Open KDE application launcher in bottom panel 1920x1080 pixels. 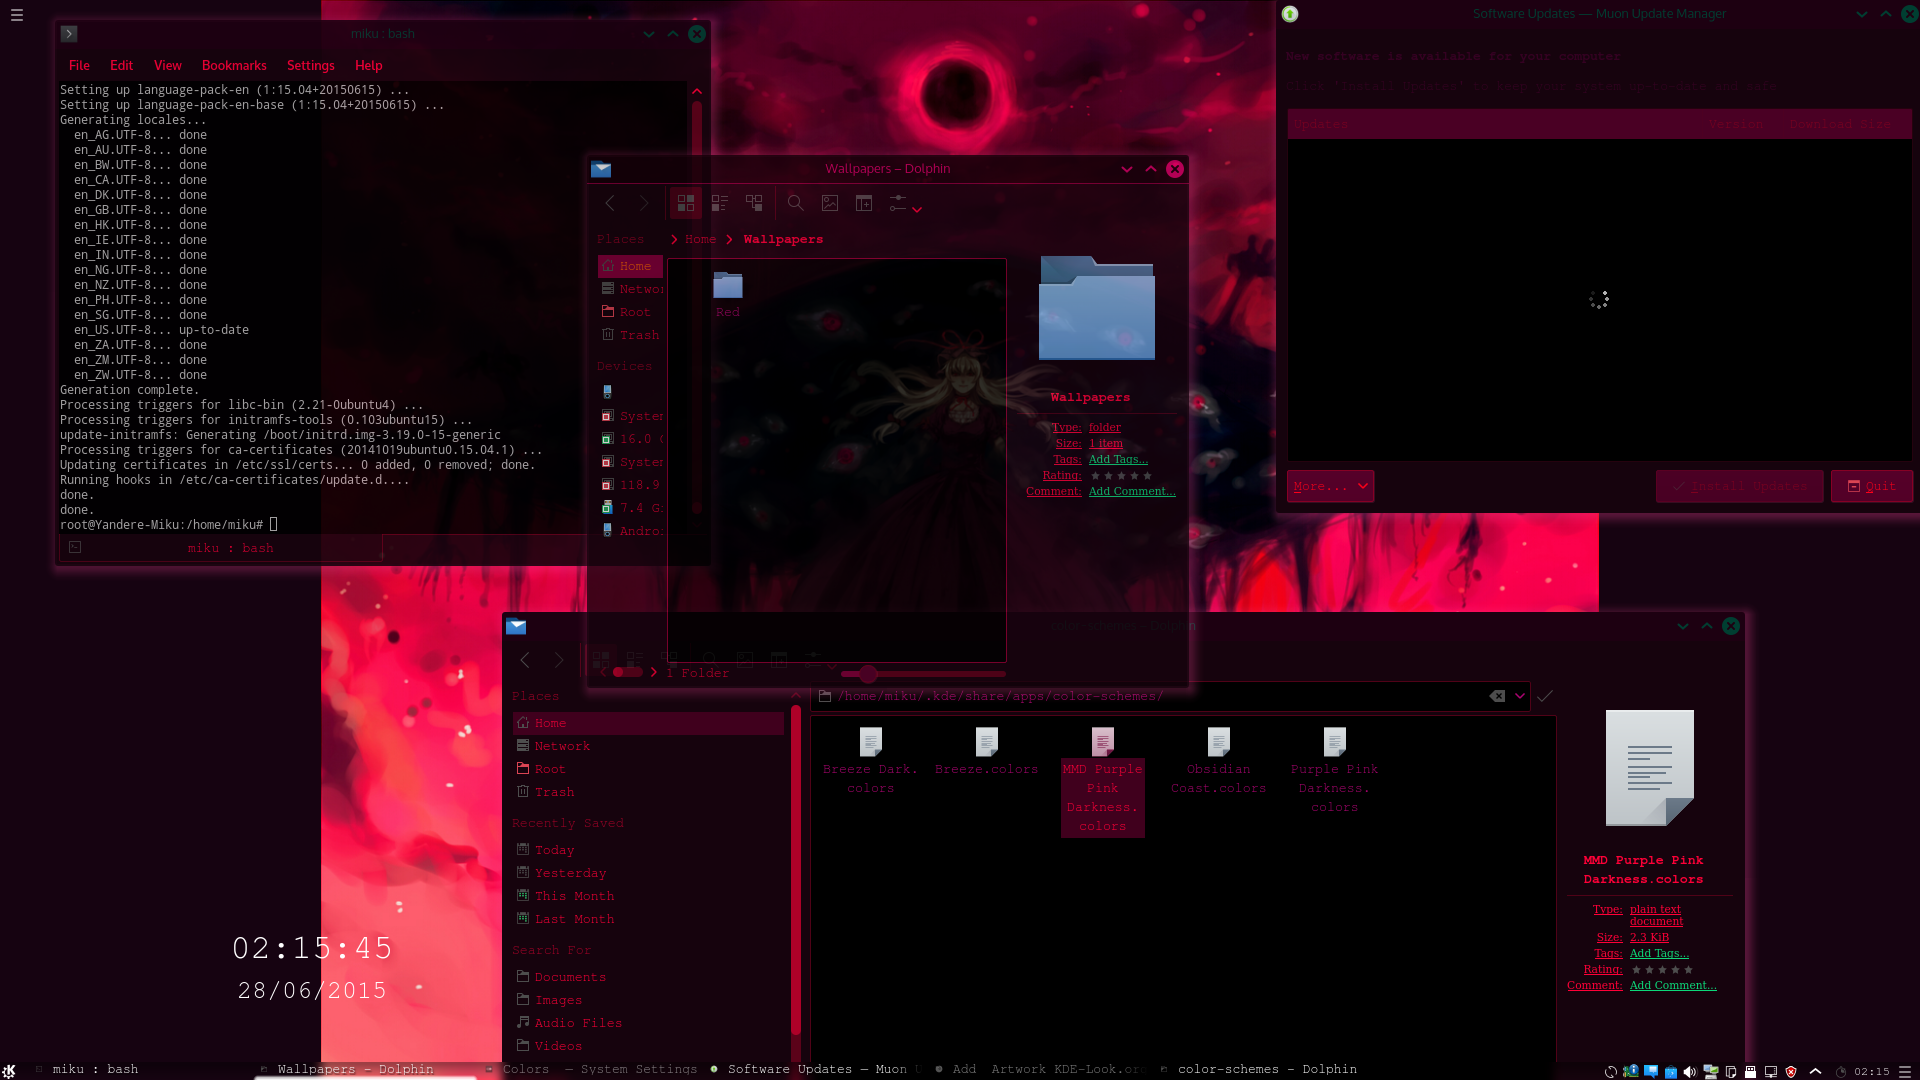pos(9,1071)
